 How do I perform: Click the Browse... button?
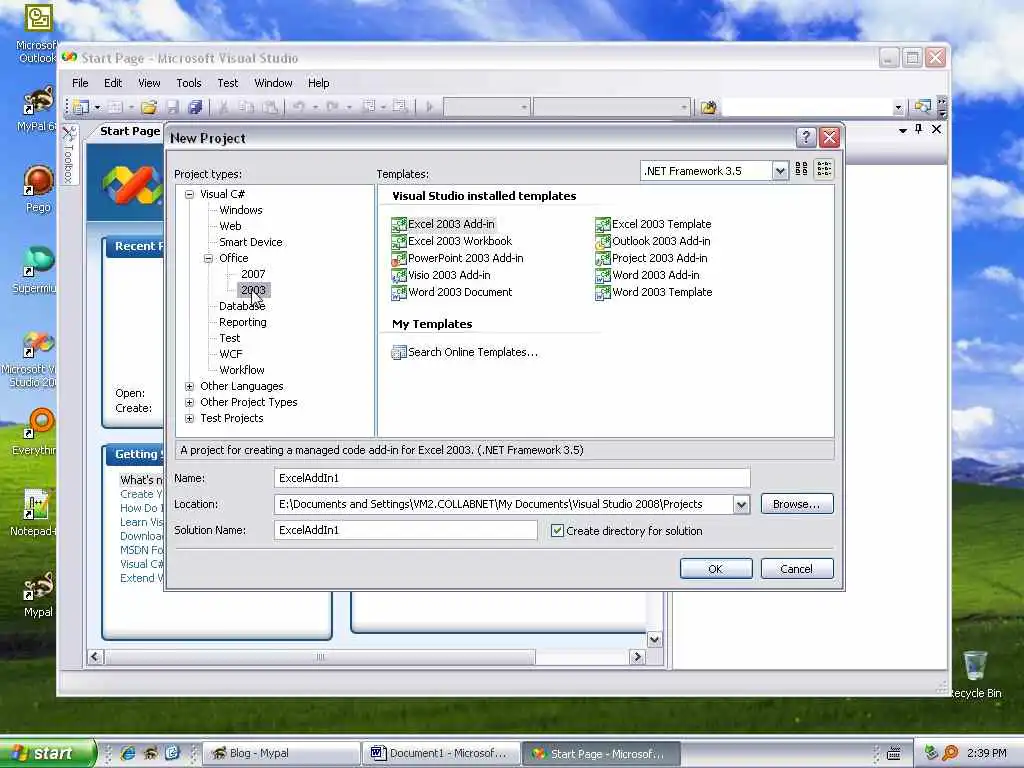click(x=797, y=504)
